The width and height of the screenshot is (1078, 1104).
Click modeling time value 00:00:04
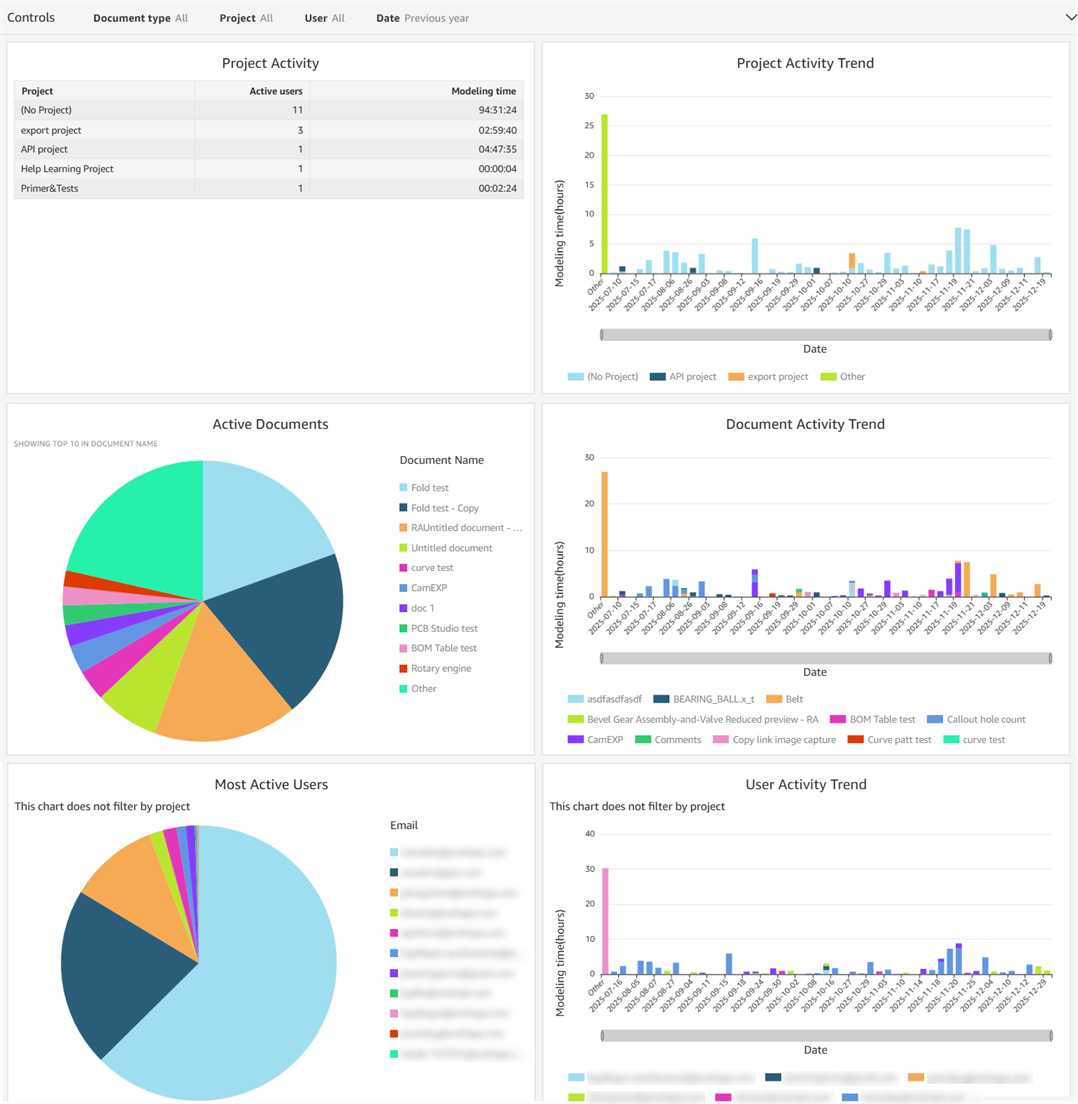(x=497, y=169)
